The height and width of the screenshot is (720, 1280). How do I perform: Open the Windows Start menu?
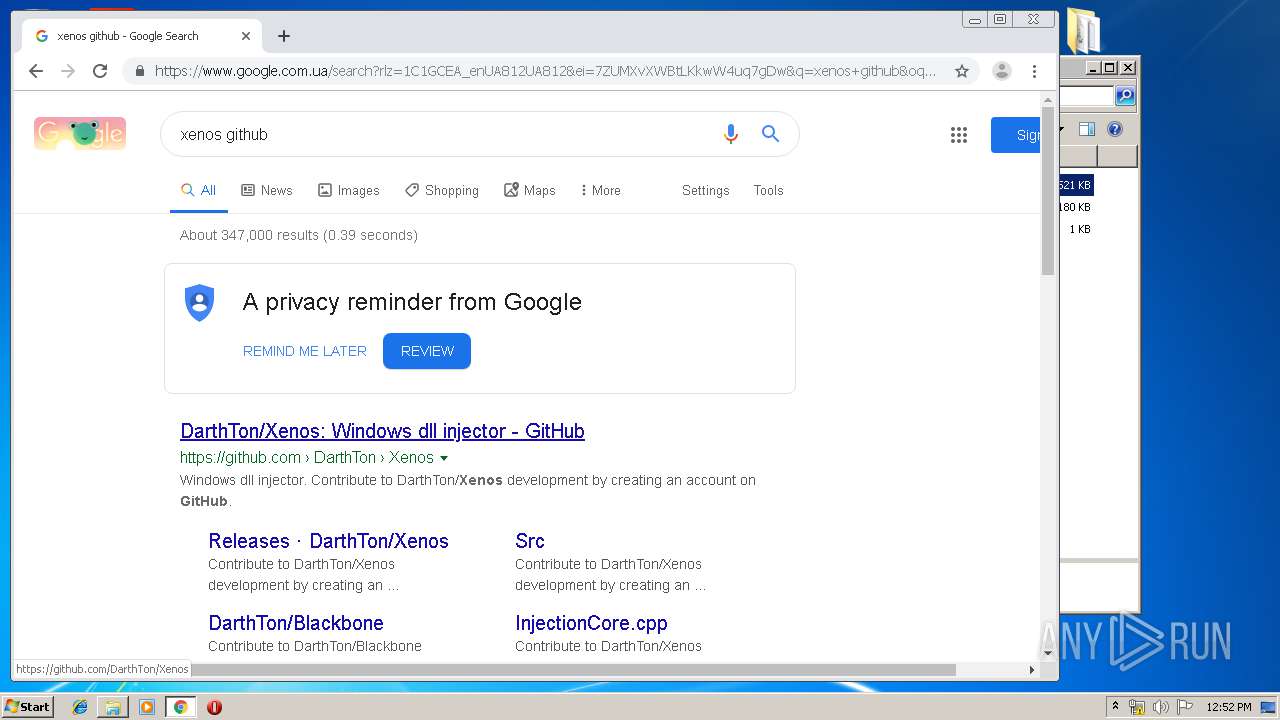(28, 707)
